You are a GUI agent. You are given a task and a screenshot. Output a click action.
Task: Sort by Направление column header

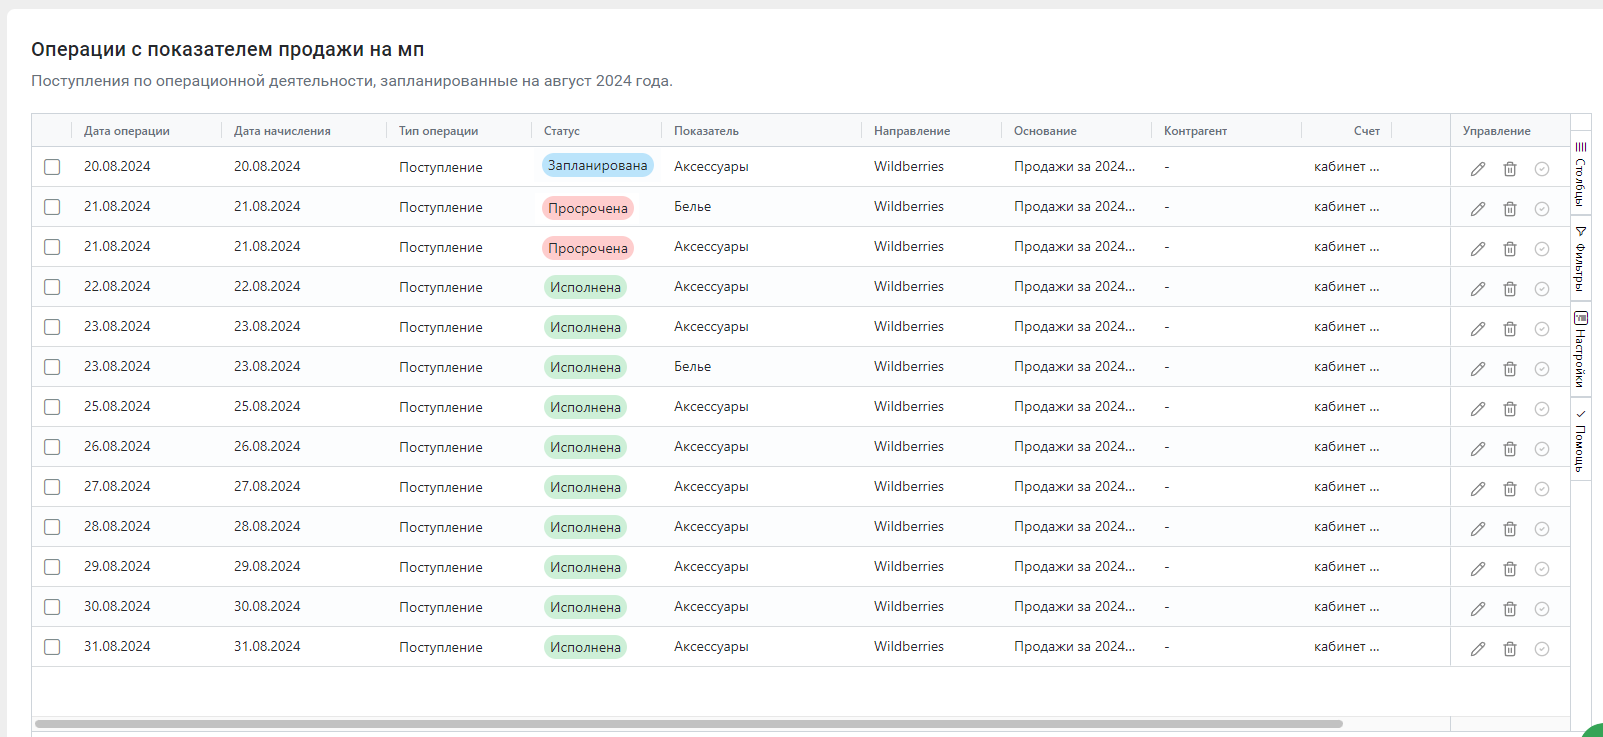pos(912,131)
